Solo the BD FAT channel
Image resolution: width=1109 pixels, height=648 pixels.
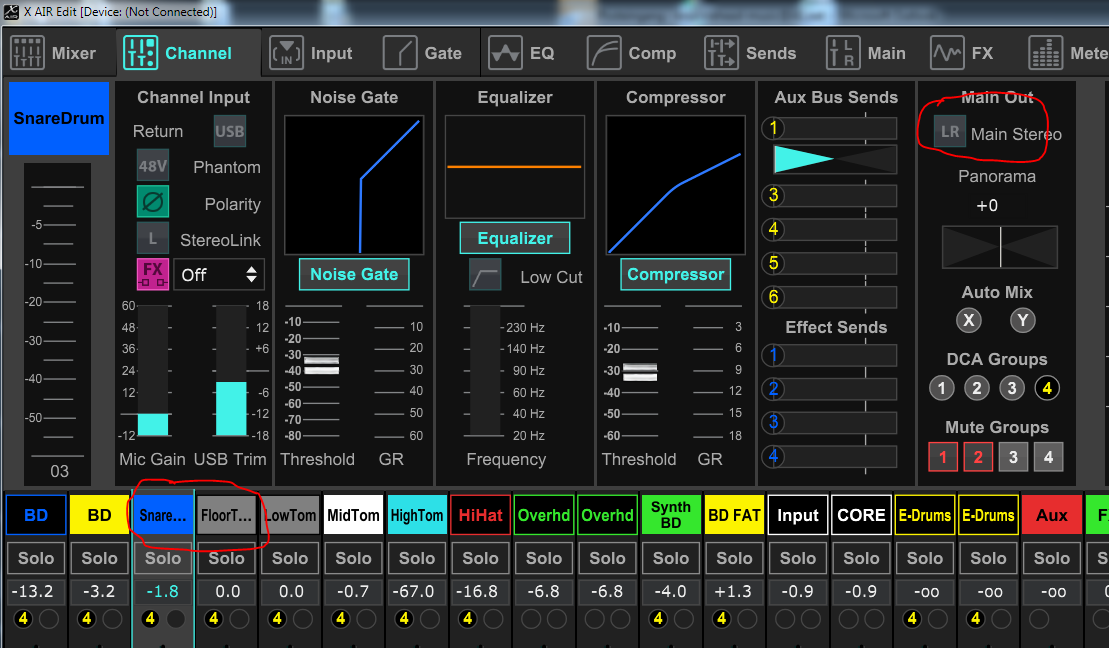[735, 558]
